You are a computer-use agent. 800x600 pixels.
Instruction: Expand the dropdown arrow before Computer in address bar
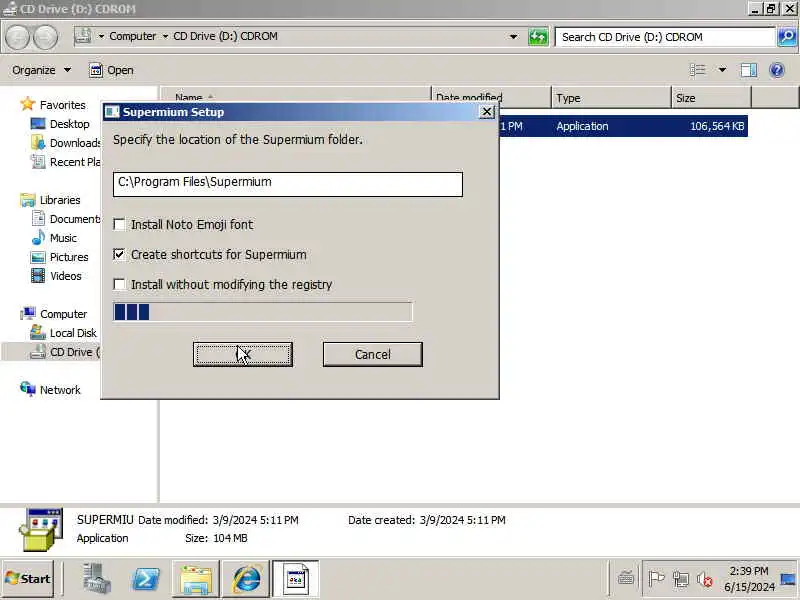101,36
